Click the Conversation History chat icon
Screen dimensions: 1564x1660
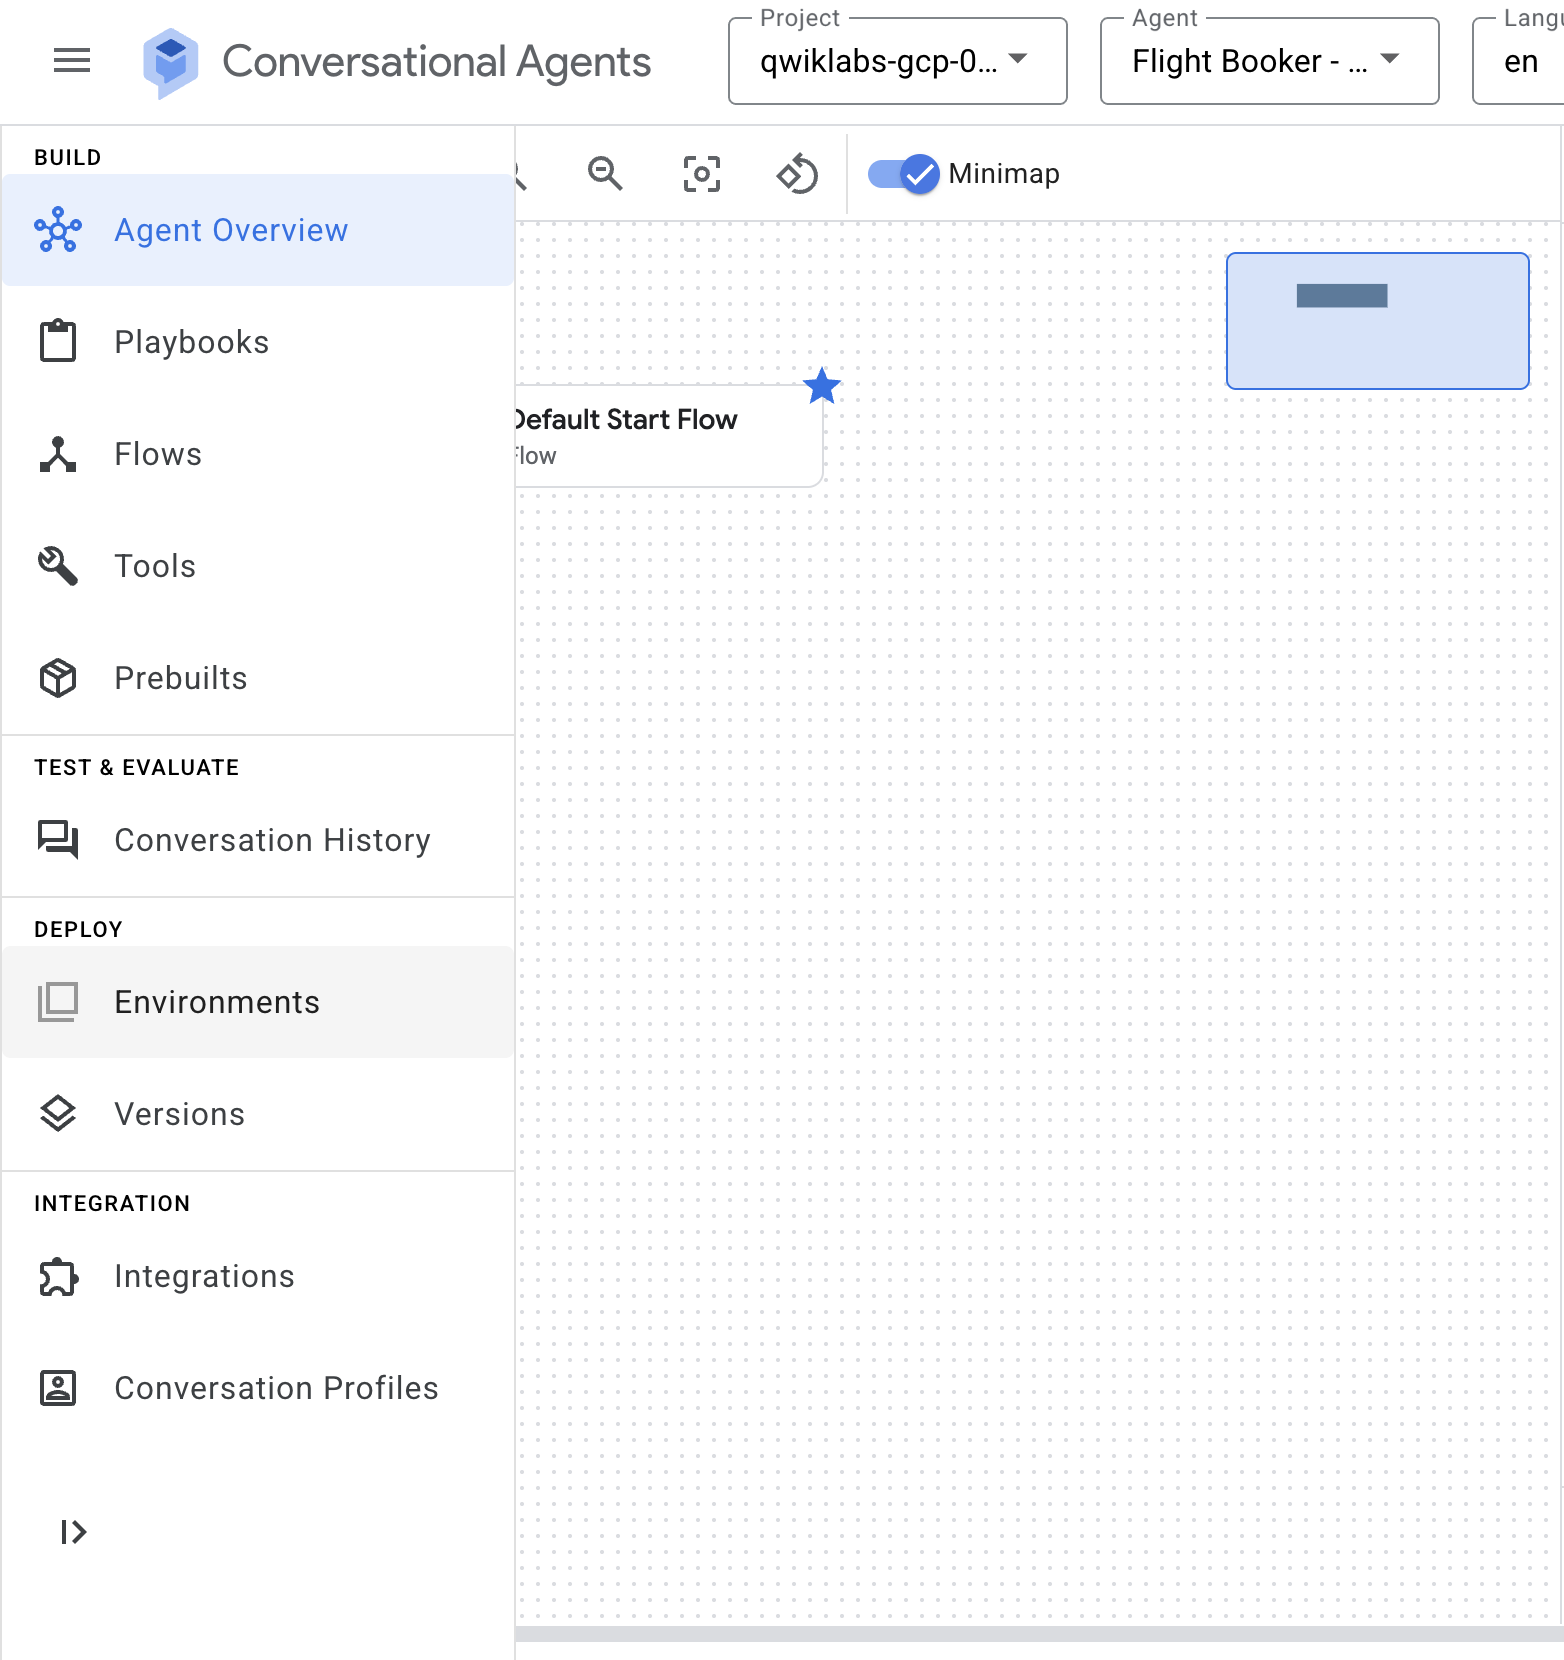(x=58, y=839)
